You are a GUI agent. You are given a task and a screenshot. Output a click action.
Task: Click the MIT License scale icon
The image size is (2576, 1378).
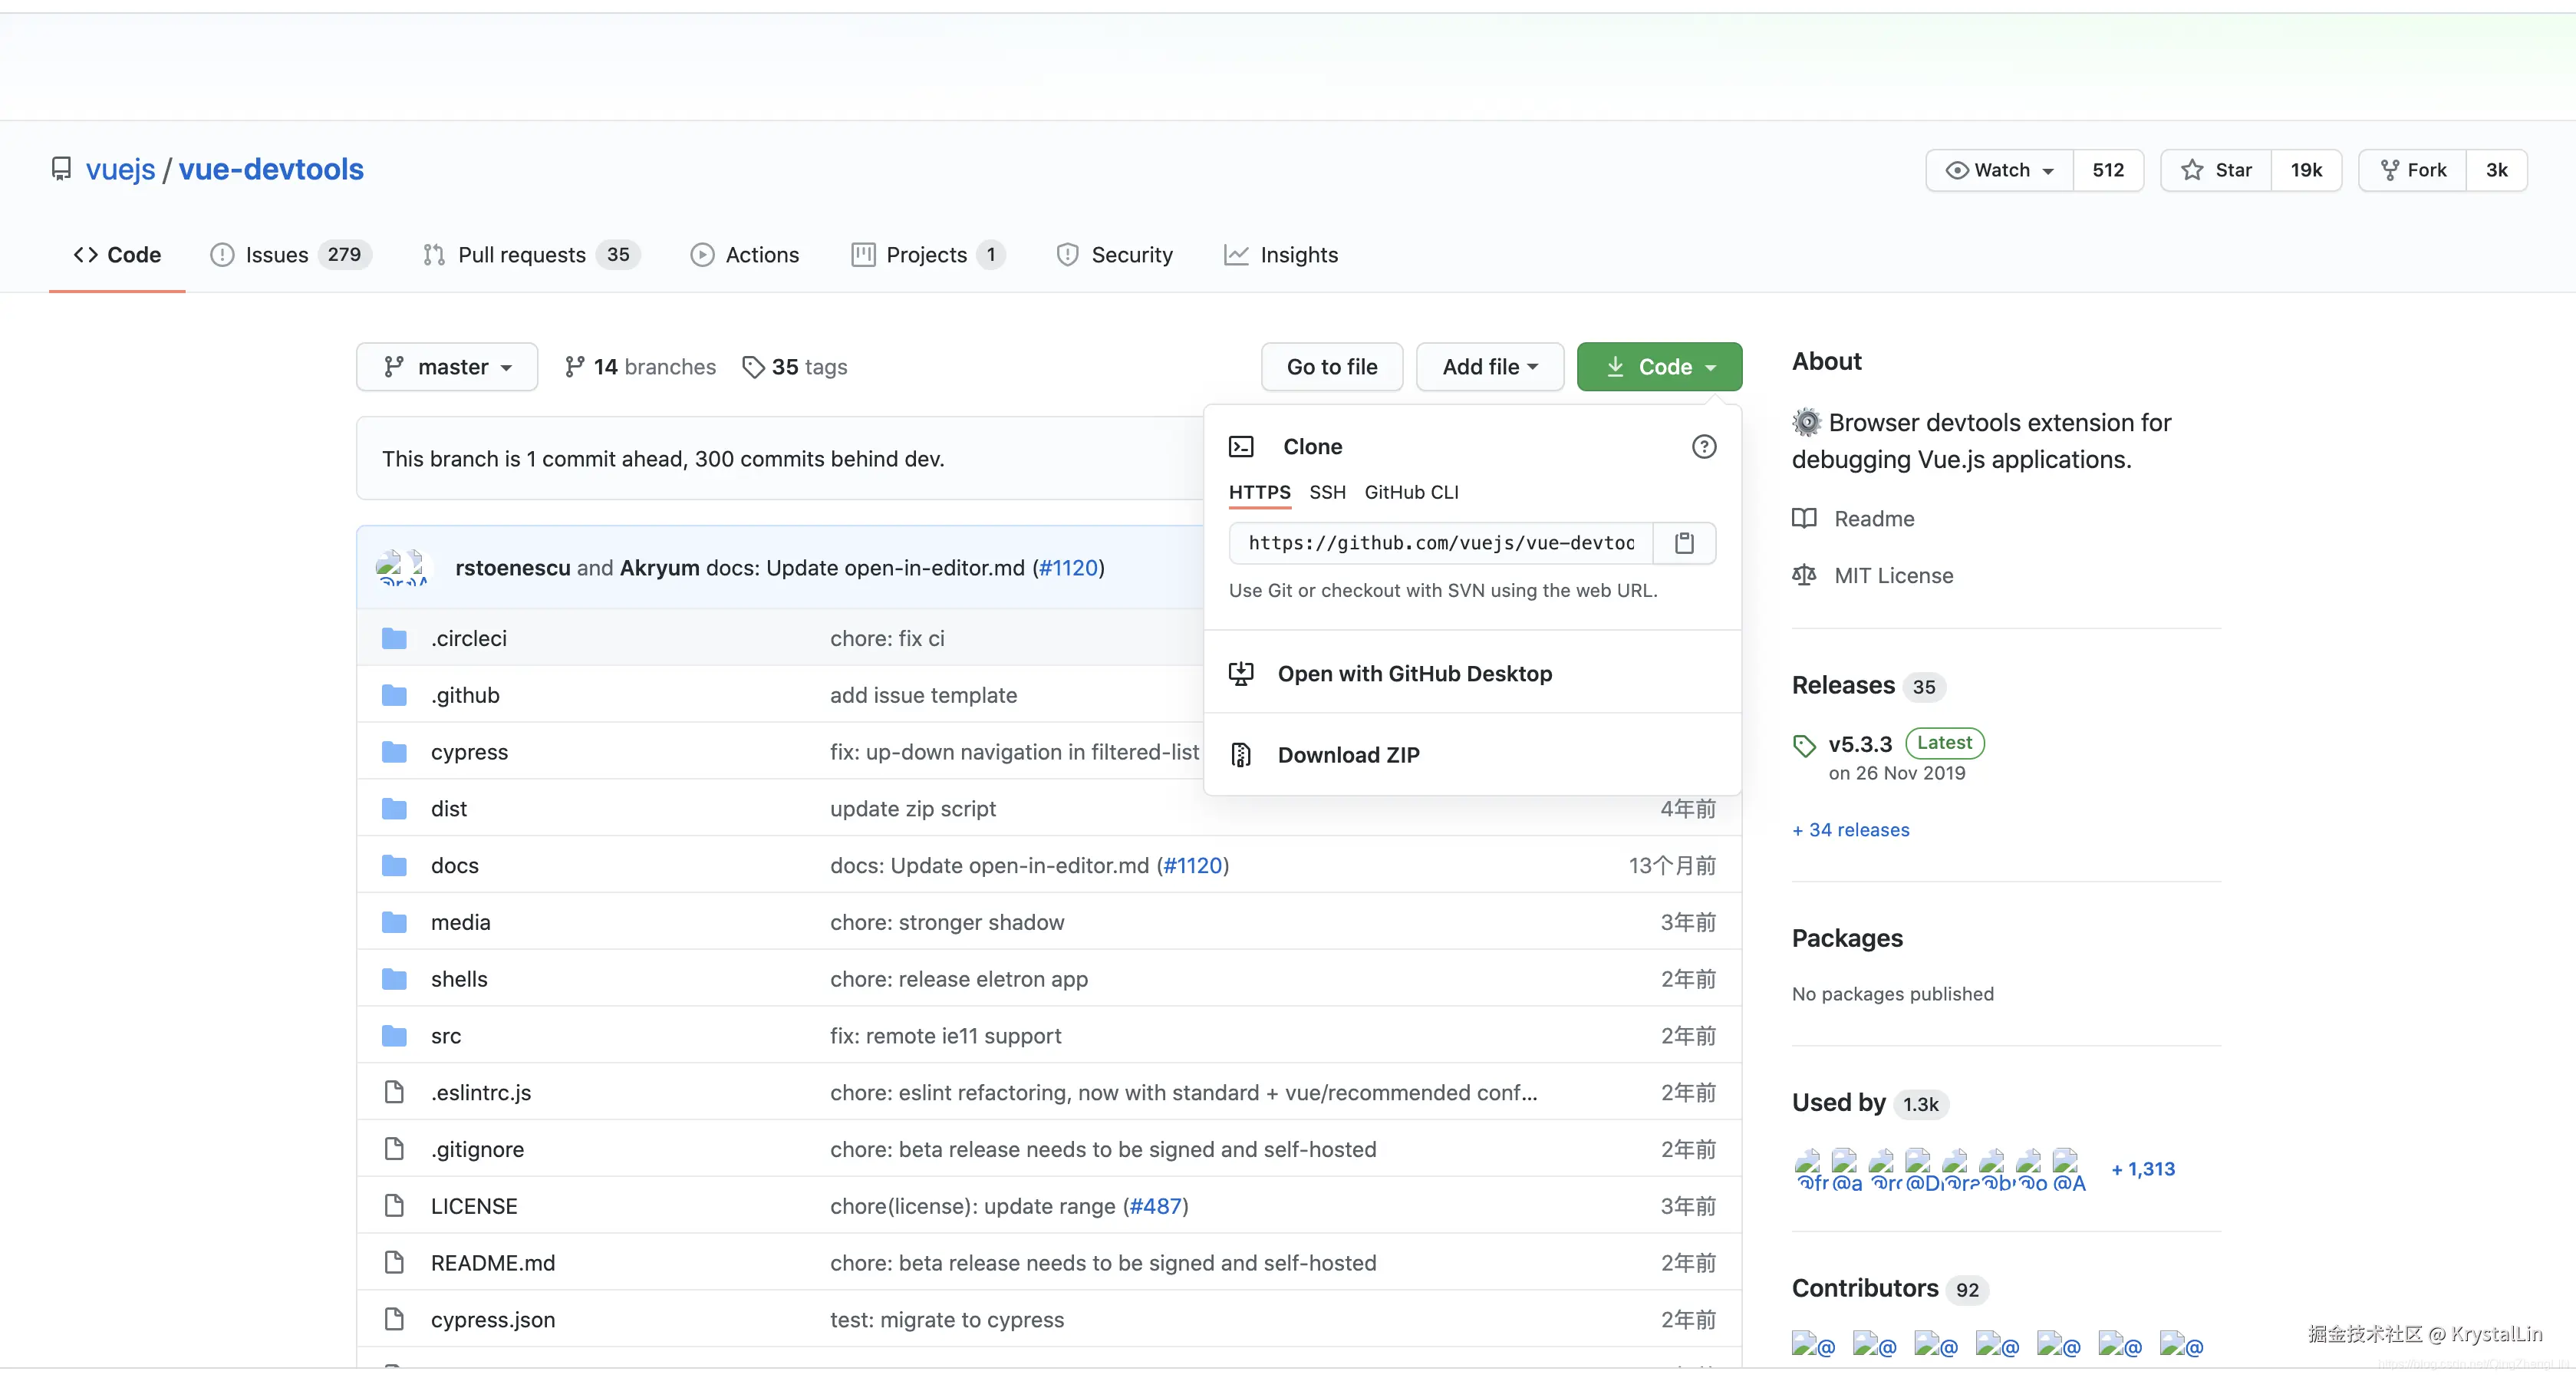click(x=1804, y=575)
